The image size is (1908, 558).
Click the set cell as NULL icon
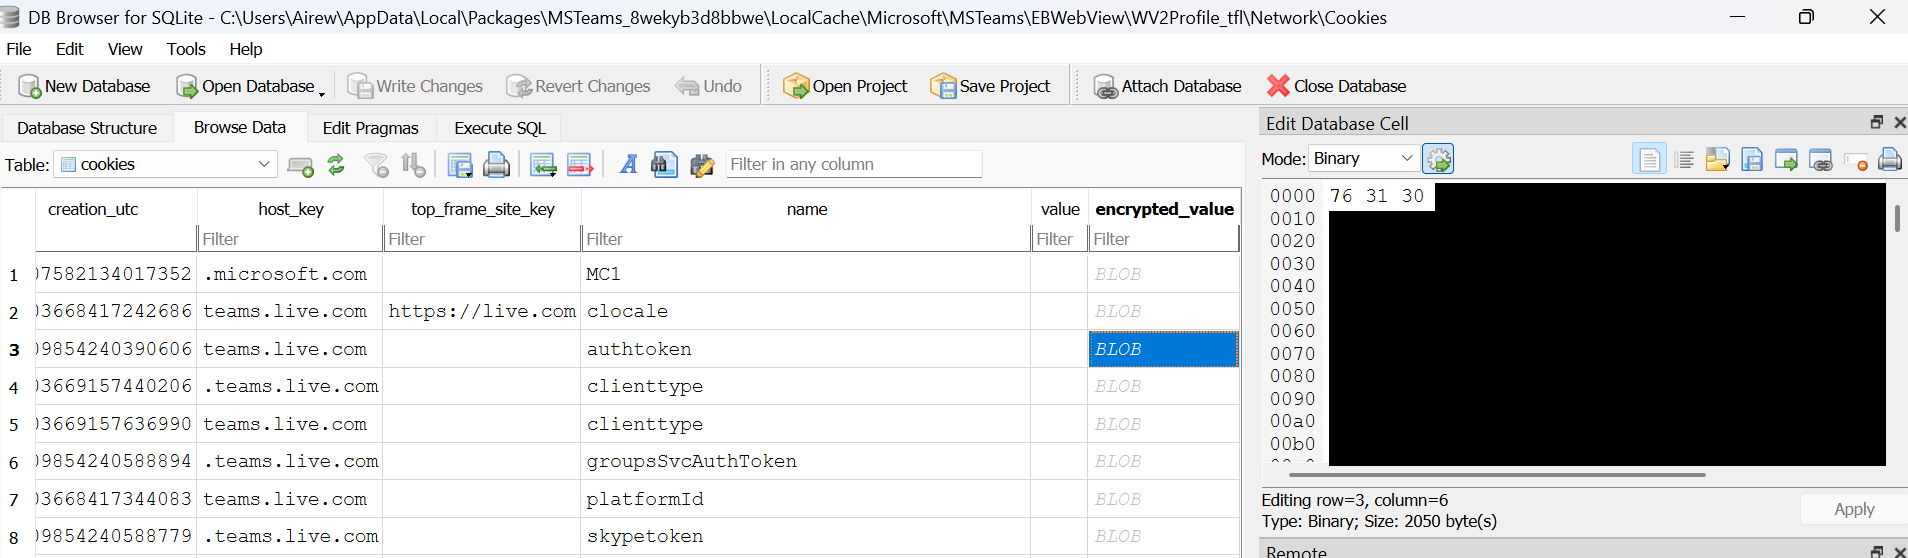[x=1856, y=159]
